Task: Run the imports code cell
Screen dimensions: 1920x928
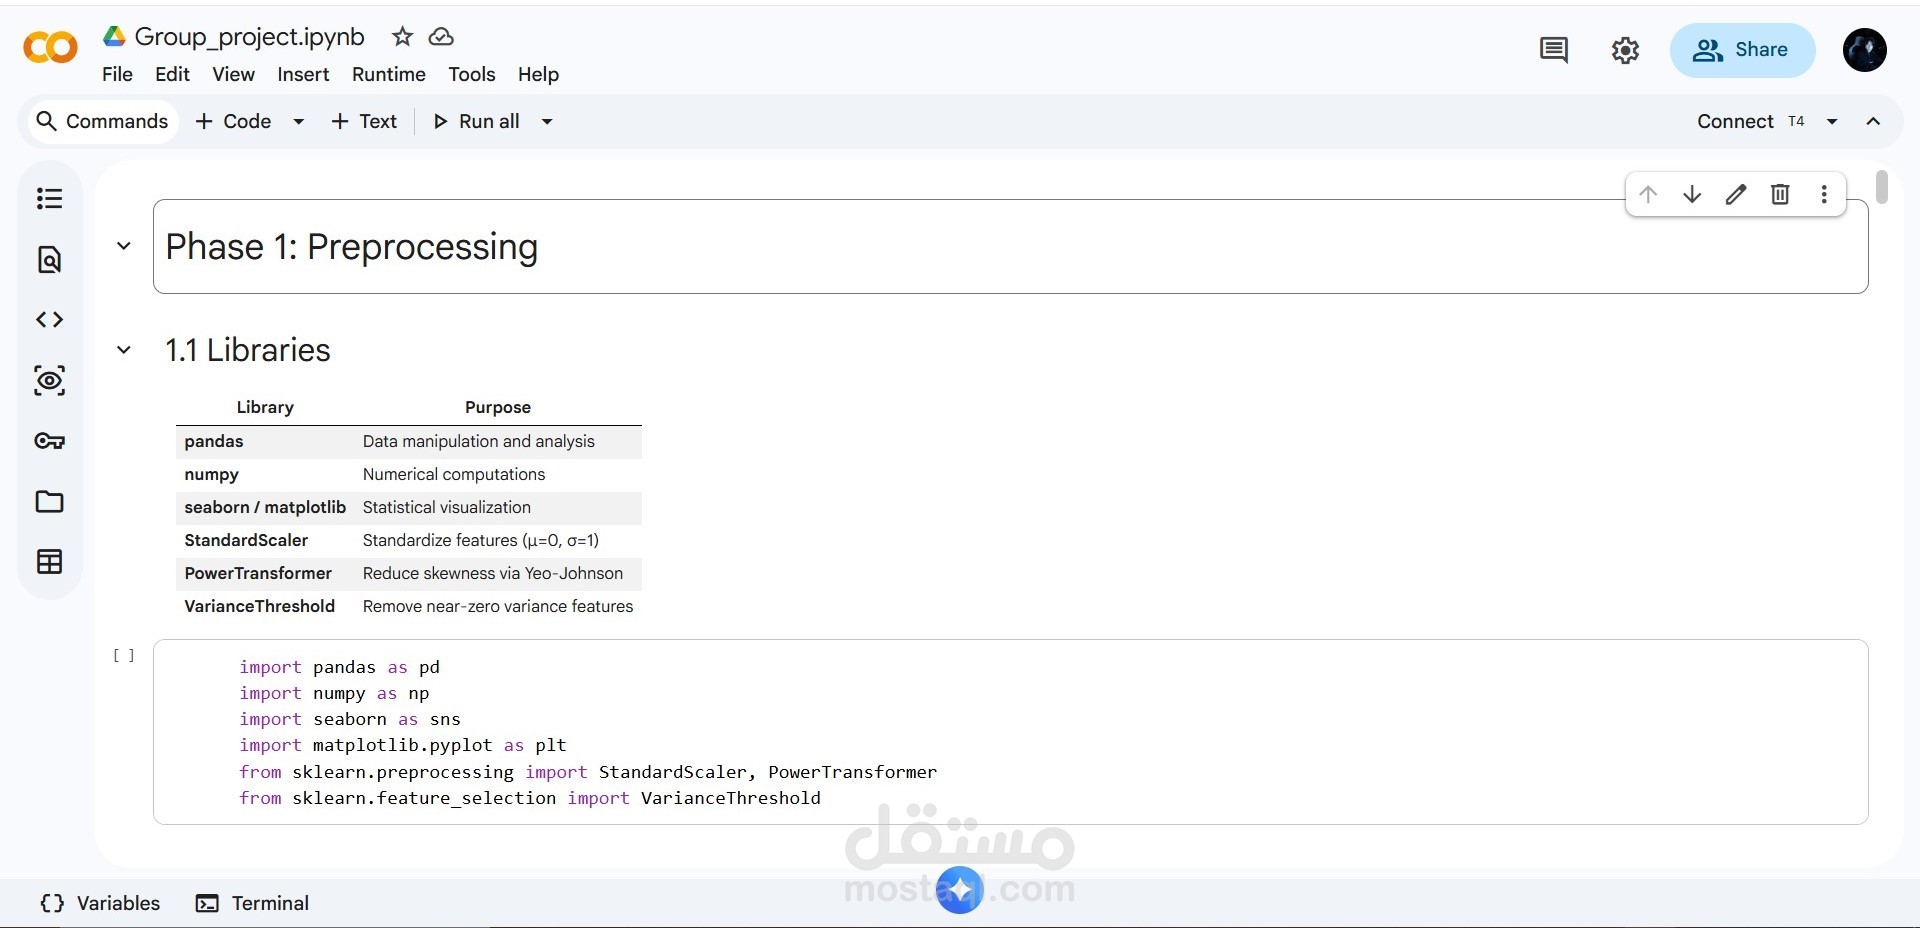Action: pos(124,656)
